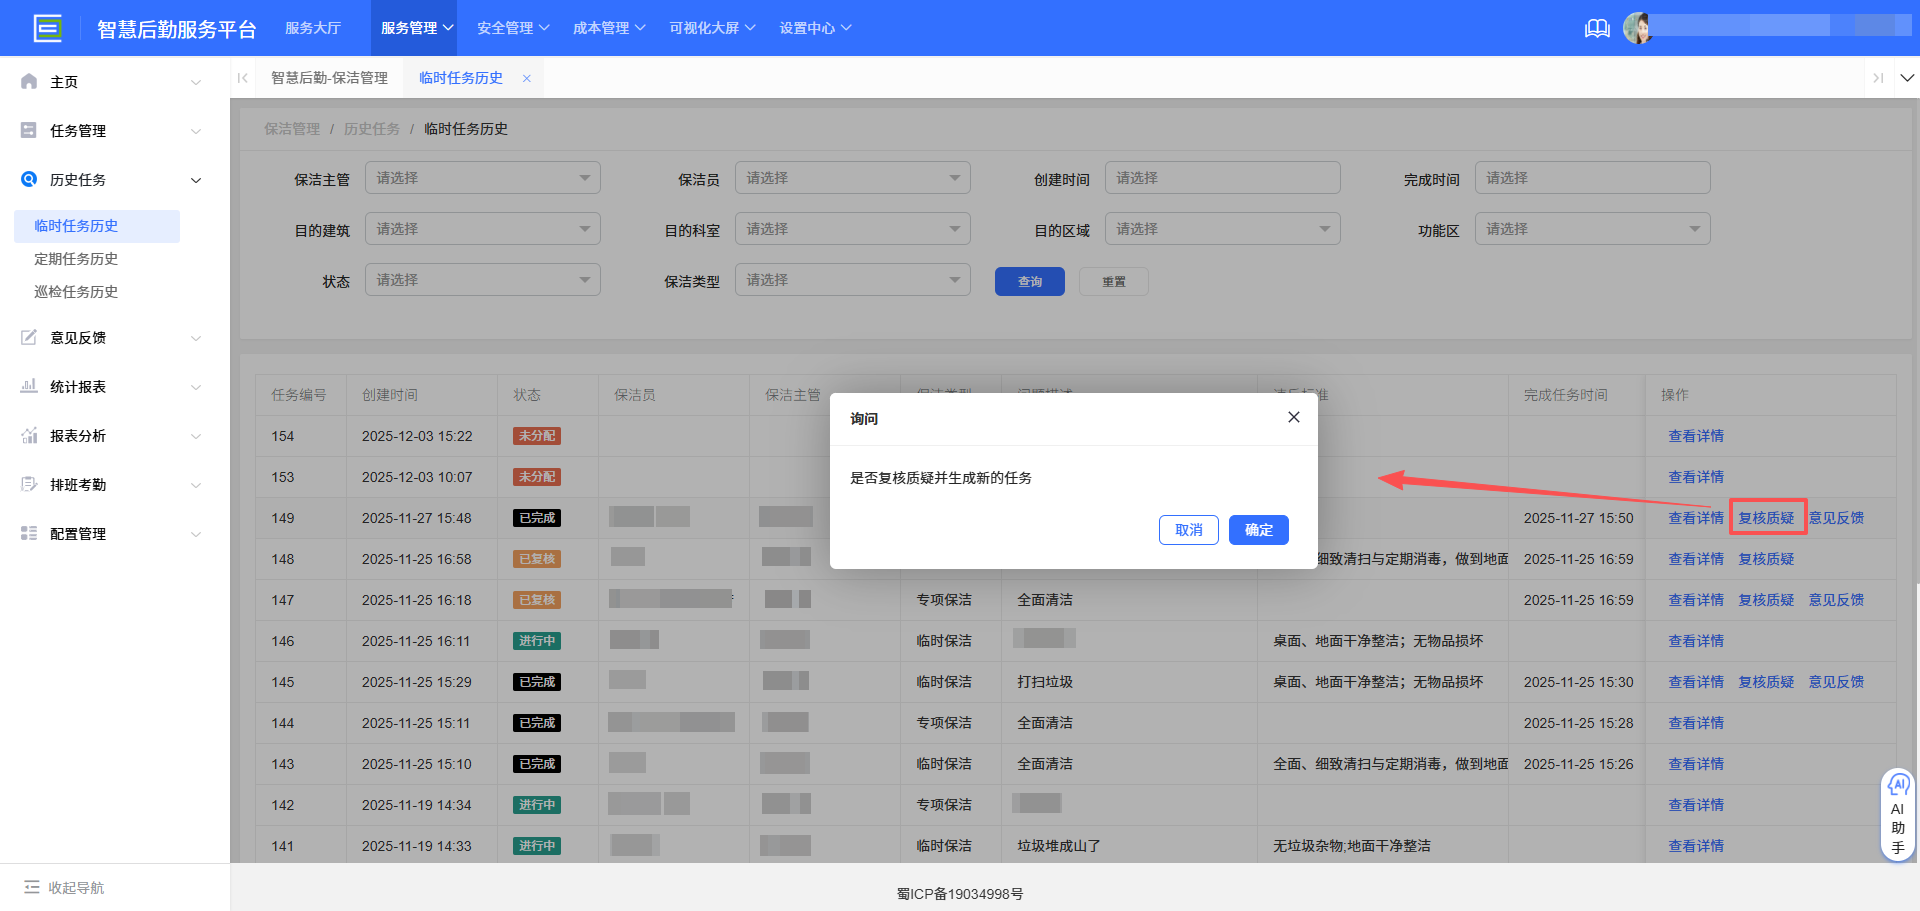Click 复核质疑 link on task 147
Screen dimensions: 1920x911
(1766, 599)
